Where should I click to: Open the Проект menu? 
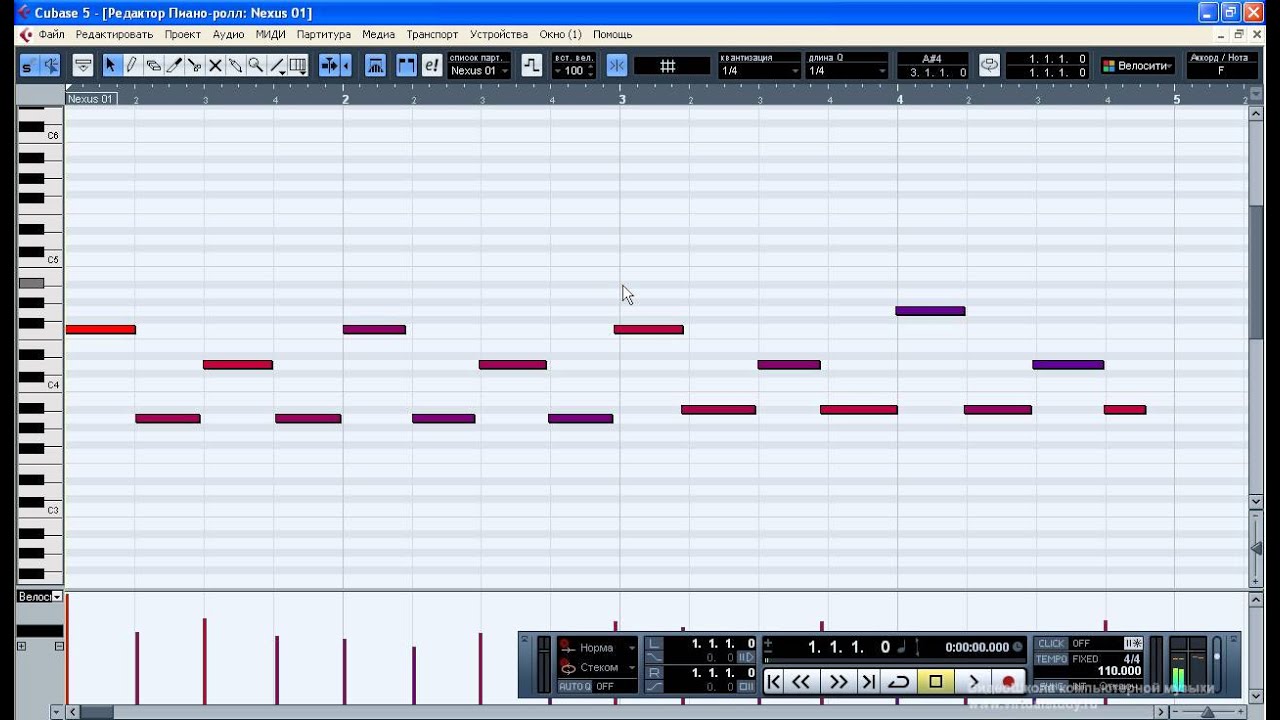pyautogui.click(x=183, y=34)
